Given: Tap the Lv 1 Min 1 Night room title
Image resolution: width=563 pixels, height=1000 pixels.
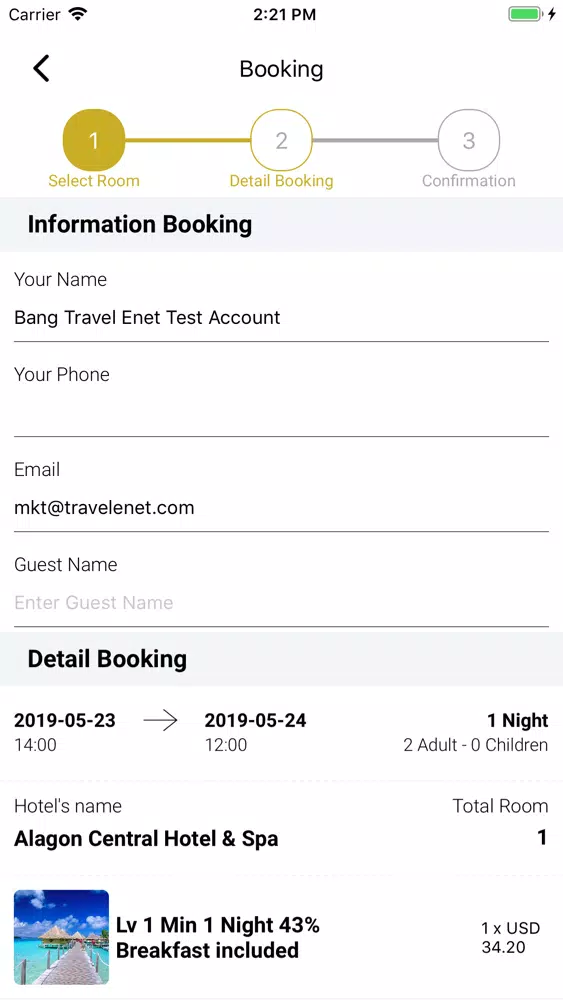Looking at the screenshot, I should (x=217, y=938).
